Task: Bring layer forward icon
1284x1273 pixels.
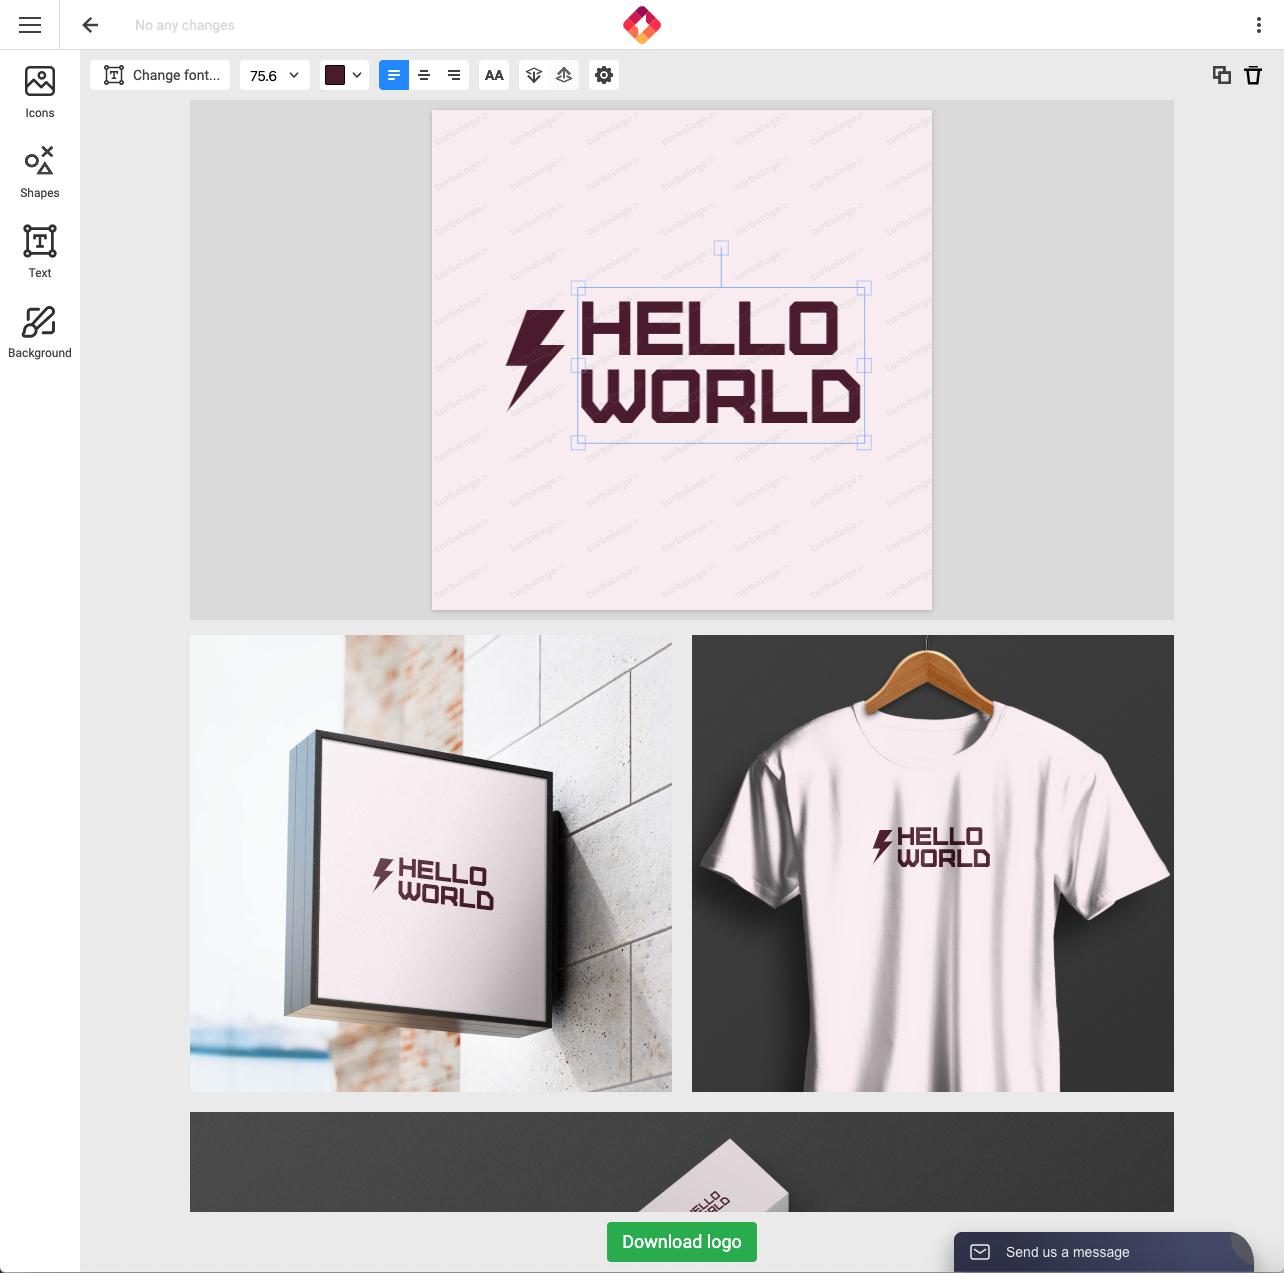Action: pyautogui.click(x=564, y=75)
